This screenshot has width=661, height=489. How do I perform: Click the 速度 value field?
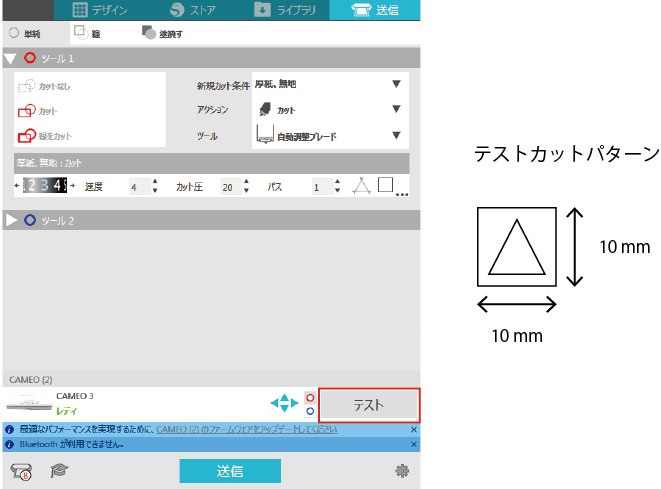(139, 187)
